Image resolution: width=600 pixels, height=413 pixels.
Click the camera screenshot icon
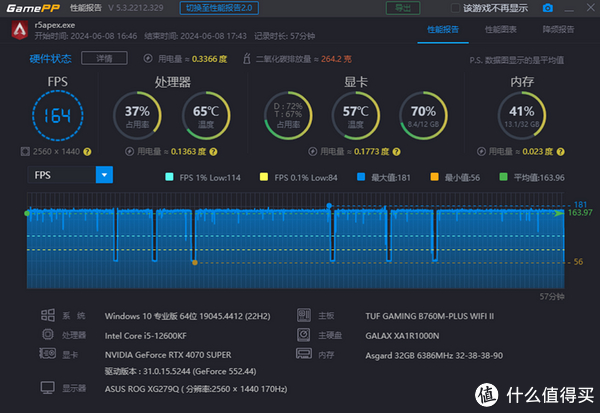(x=548, y=8)
